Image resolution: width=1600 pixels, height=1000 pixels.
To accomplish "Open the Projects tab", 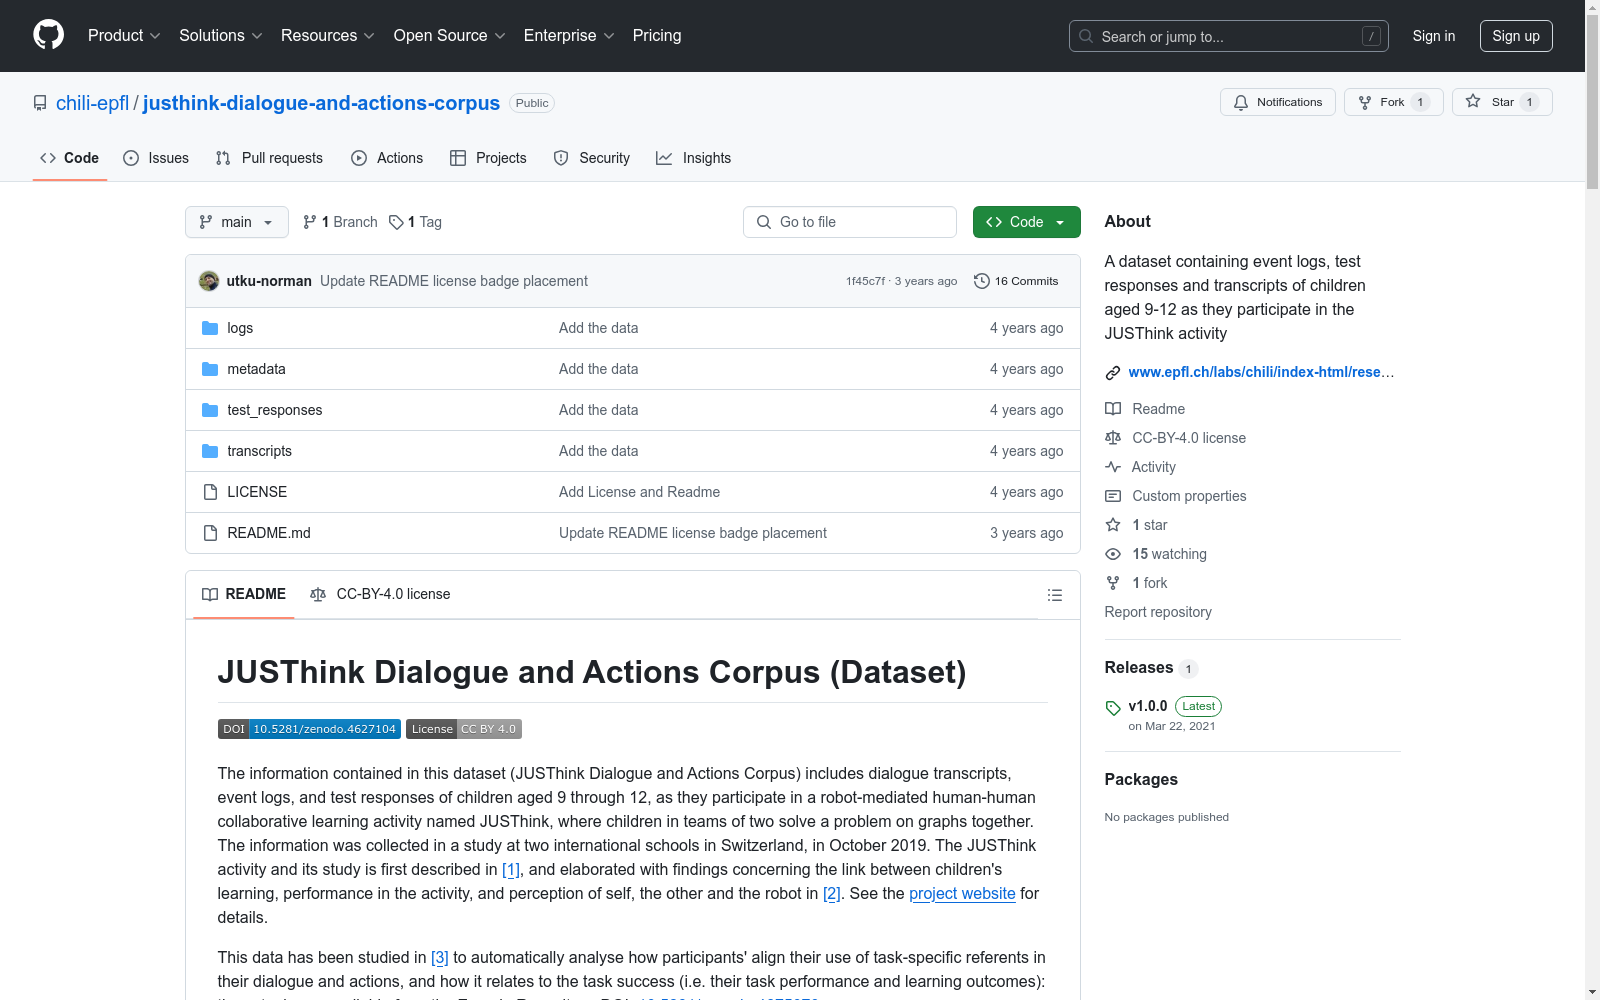I will click(488, 158).
